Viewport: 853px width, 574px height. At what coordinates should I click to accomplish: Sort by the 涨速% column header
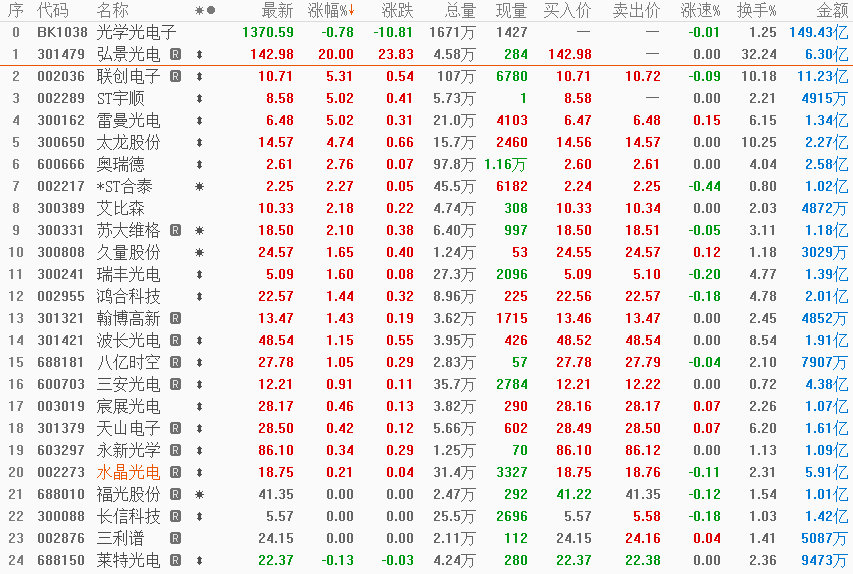click(700, 10)
